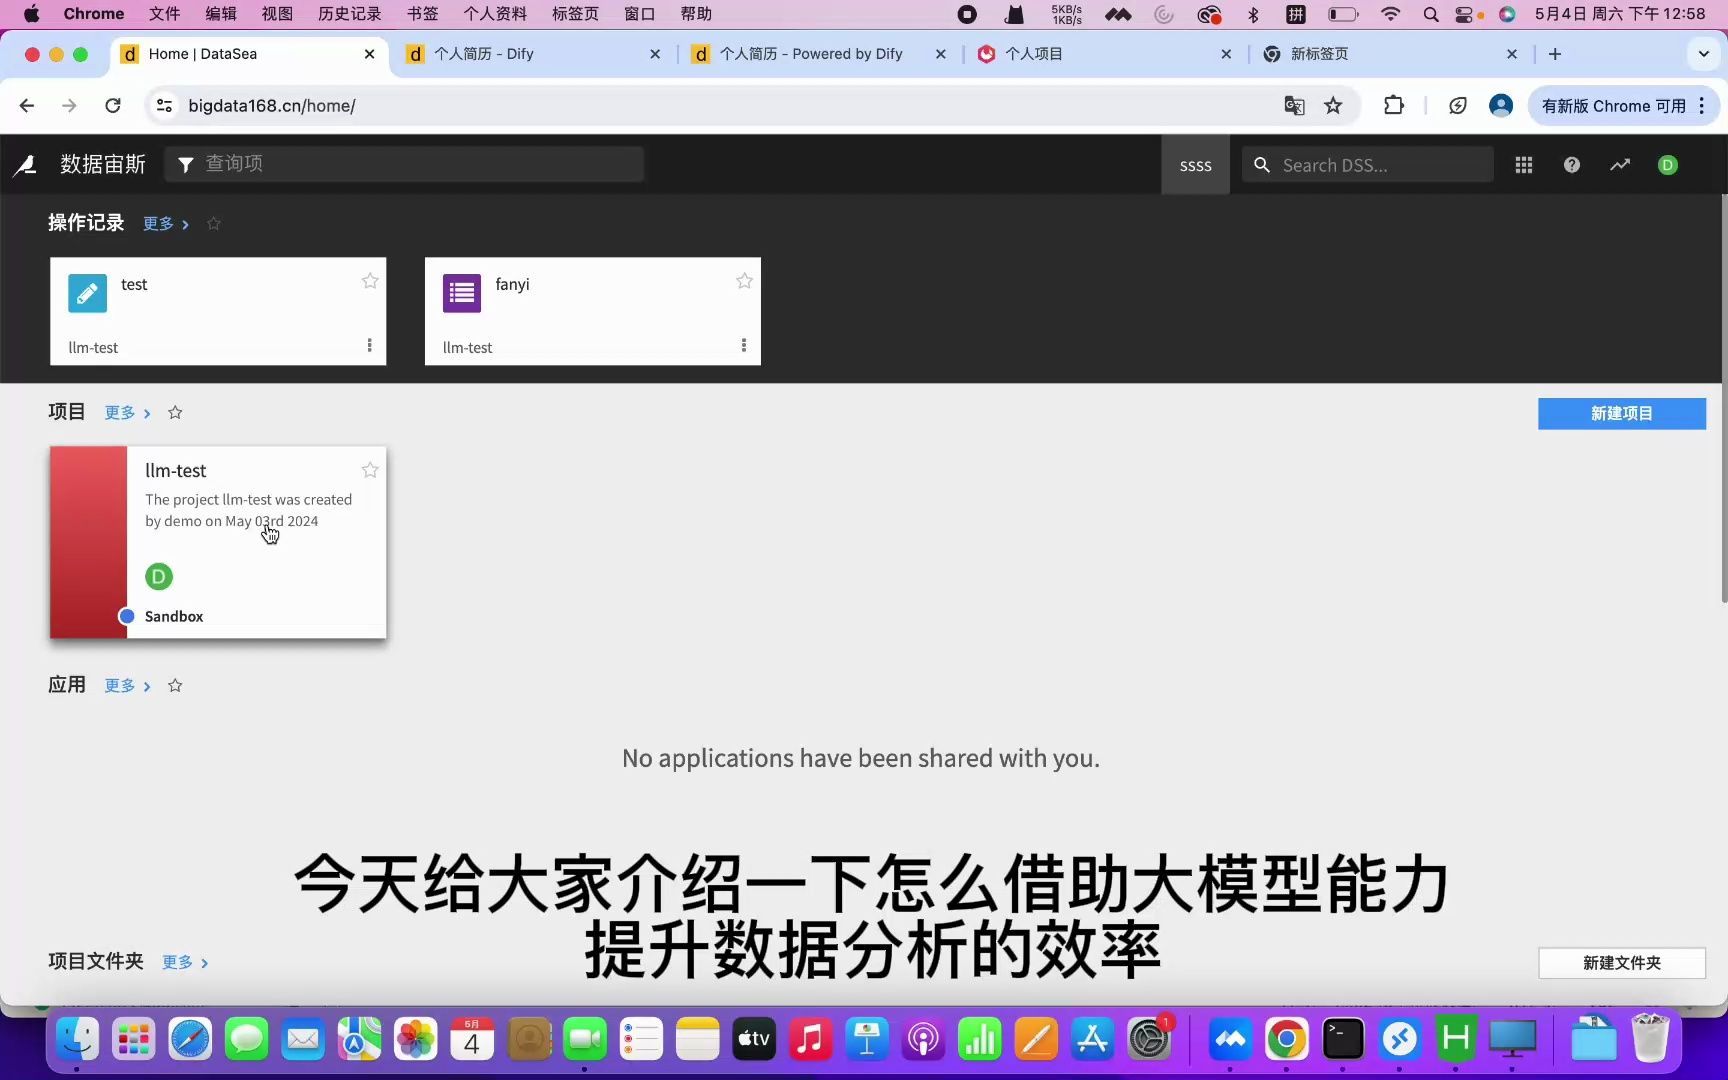Click the 新建项目 button
Viewport: 1728px width, 1080px height.
1621,413
